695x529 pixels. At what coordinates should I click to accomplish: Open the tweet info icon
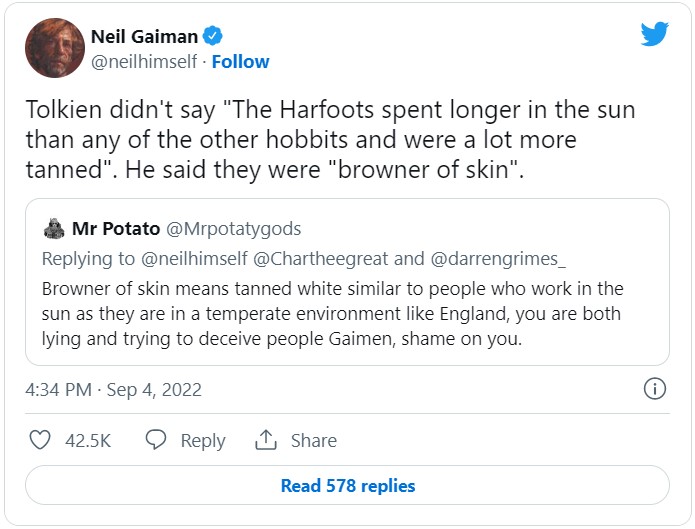(x=654, y=389)
